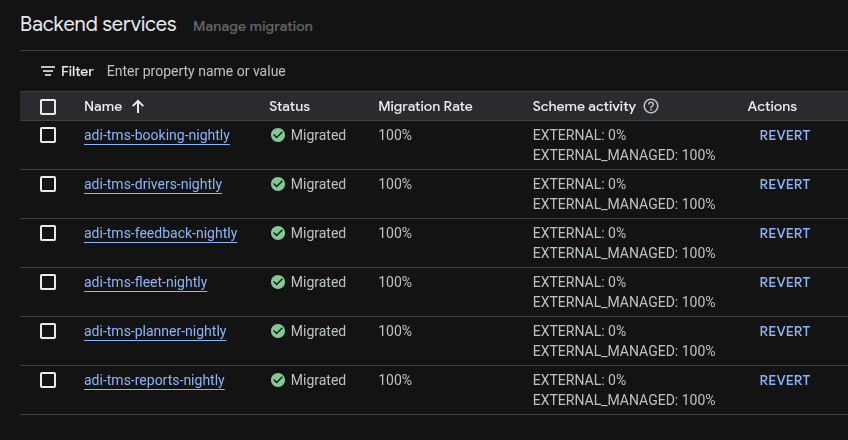Image resolution: width=848 pixels, height=440 pixels.
Task: Click Migrated checkmark for adi-tms-fleet-nightly
Action: click(278, 282)
